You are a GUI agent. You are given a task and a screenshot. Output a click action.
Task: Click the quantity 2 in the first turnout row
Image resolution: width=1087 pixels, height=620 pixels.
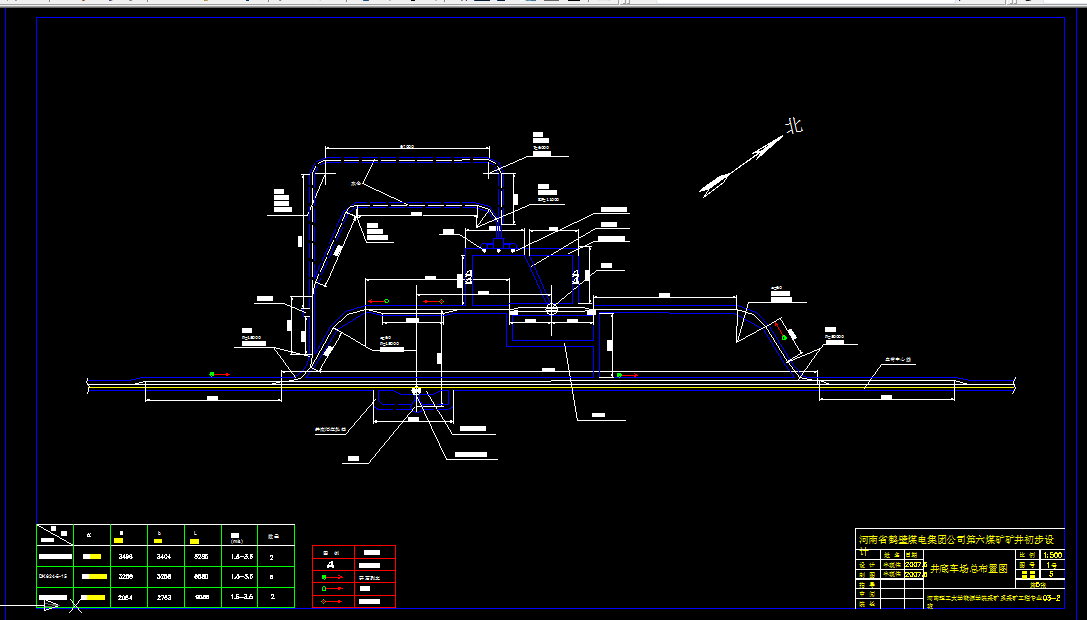pyautogui.click(x=271, y=557)
